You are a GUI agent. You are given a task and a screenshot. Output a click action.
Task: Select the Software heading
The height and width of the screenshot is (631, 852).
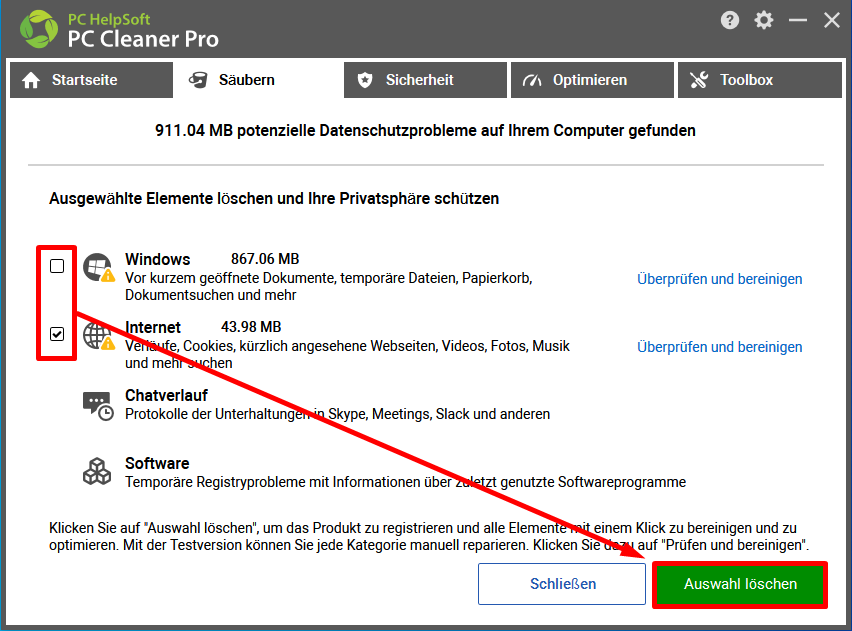coord(157,463)
